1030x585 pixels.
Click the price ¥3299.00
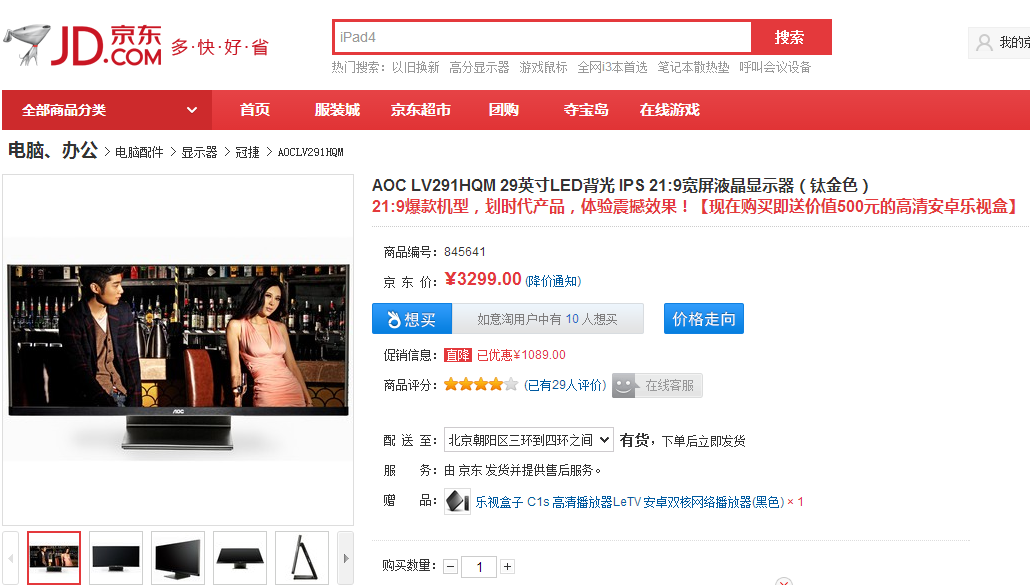[x=483, y=279]
